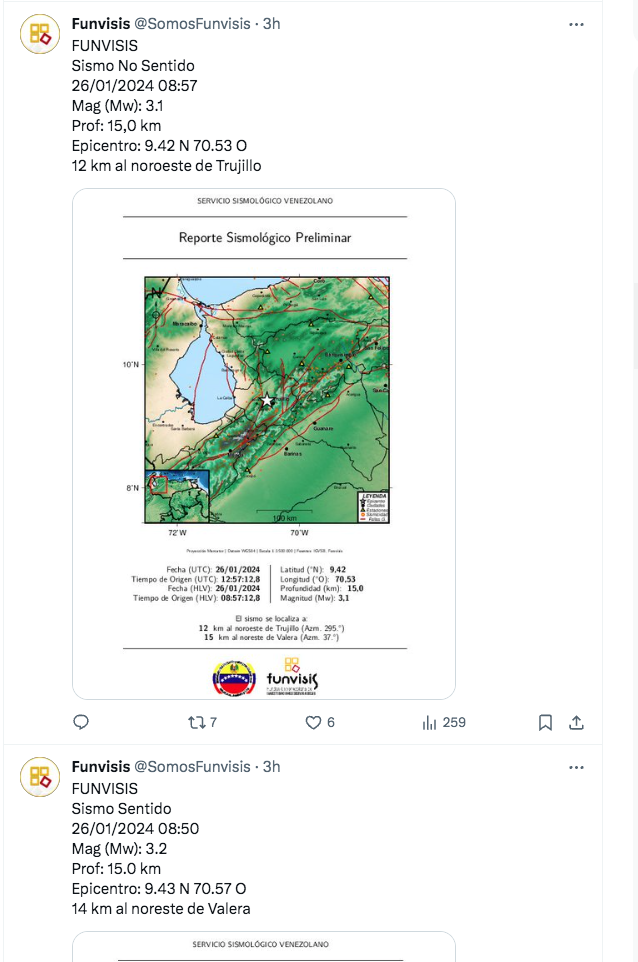The image size is (638, 962).
Task: Open reply on the Sismo No Sentido tweet
Action: pyautogui.click(x=81, y=722)
